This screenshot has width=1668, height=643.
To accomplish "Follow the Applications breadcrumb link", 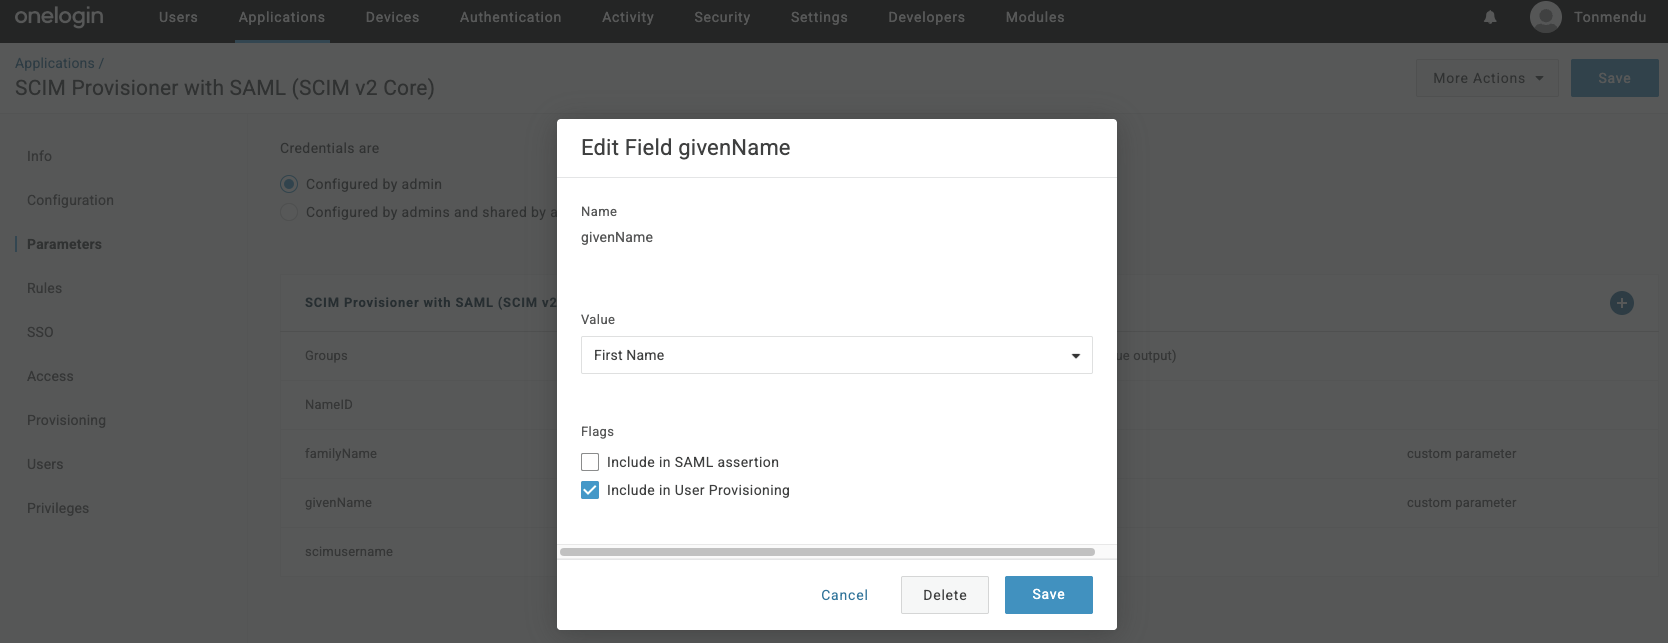I will [54, 63].
